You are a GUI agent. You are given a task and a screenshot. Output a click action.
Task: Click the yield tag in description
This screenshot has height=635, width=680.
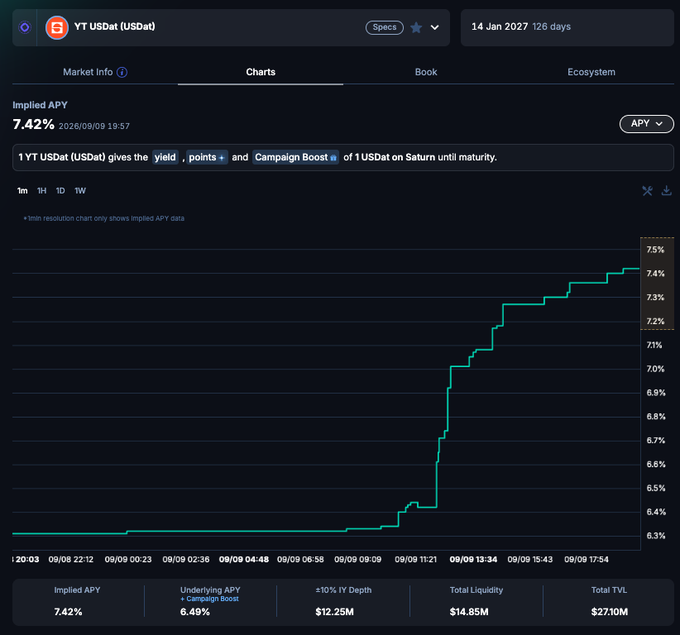(x=165, y=157)
